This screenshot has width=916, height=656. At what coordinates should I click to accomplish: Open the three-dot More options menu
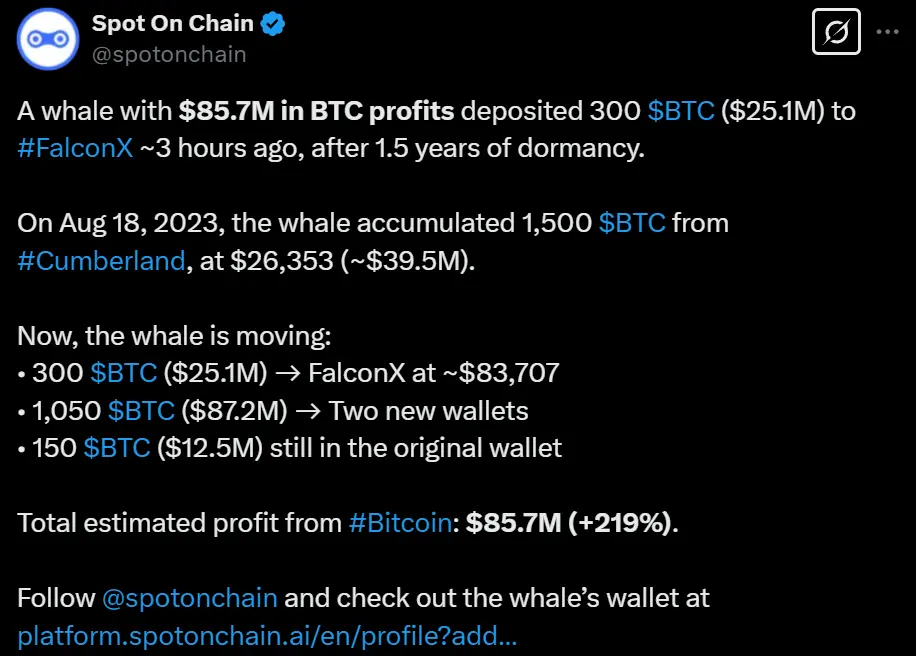point(887,32)
